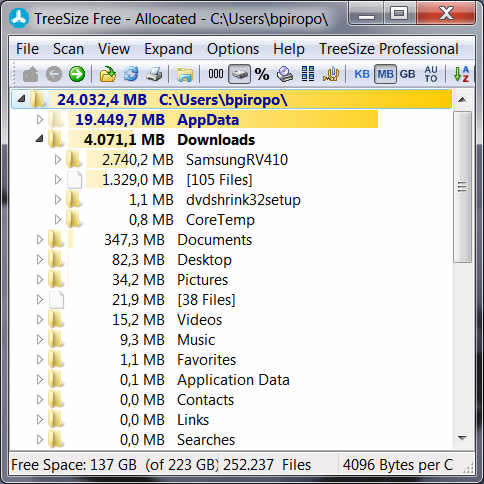Open the Scan menu
Viewport: 484px width, 484px height.
68,49
